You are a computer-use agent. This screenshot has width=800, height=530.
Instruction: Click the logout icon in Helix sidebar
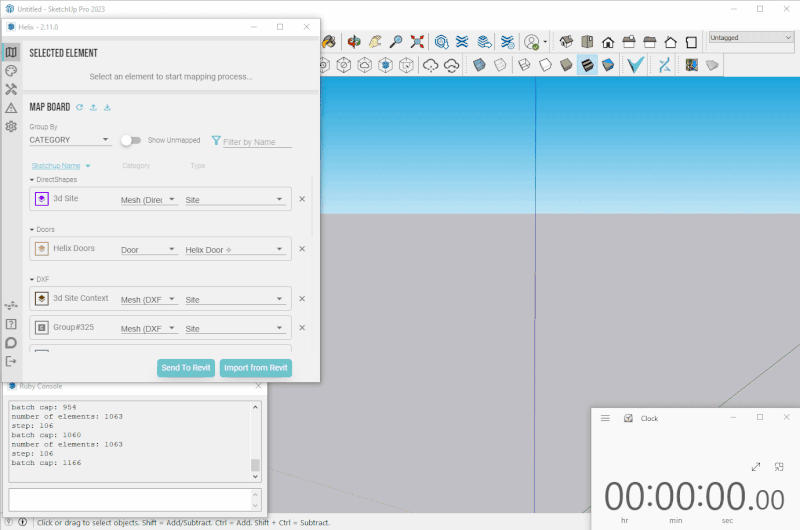click(x=11, y=361)
